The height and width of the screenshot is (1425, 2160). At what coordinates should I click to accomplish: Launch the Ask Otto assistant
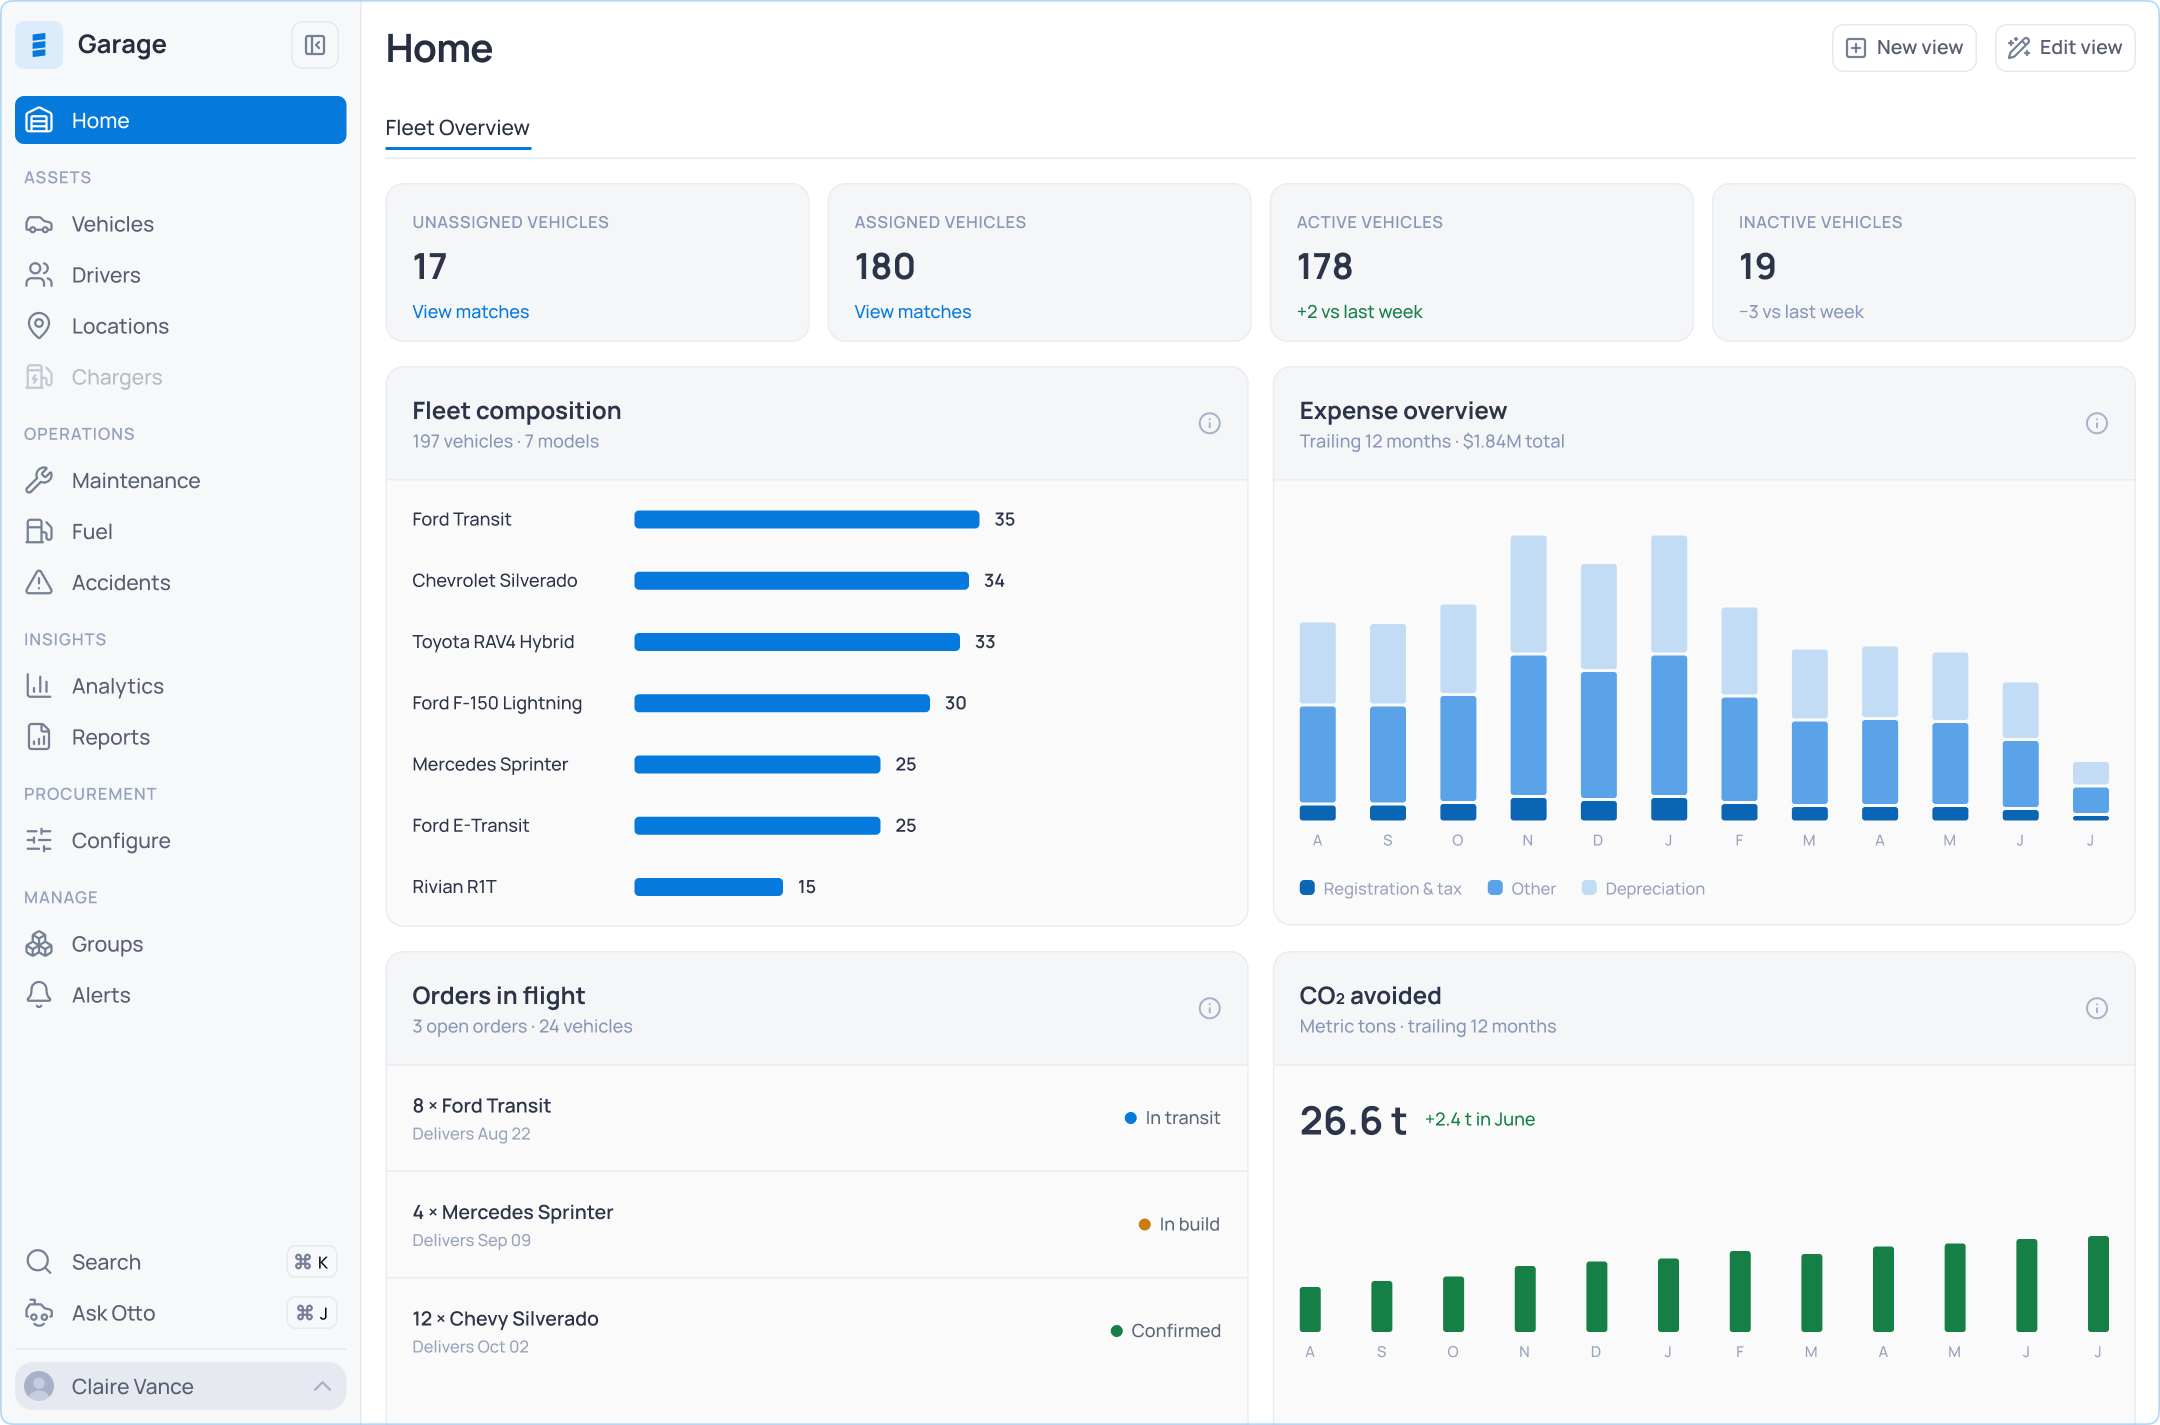(181, 1313)
